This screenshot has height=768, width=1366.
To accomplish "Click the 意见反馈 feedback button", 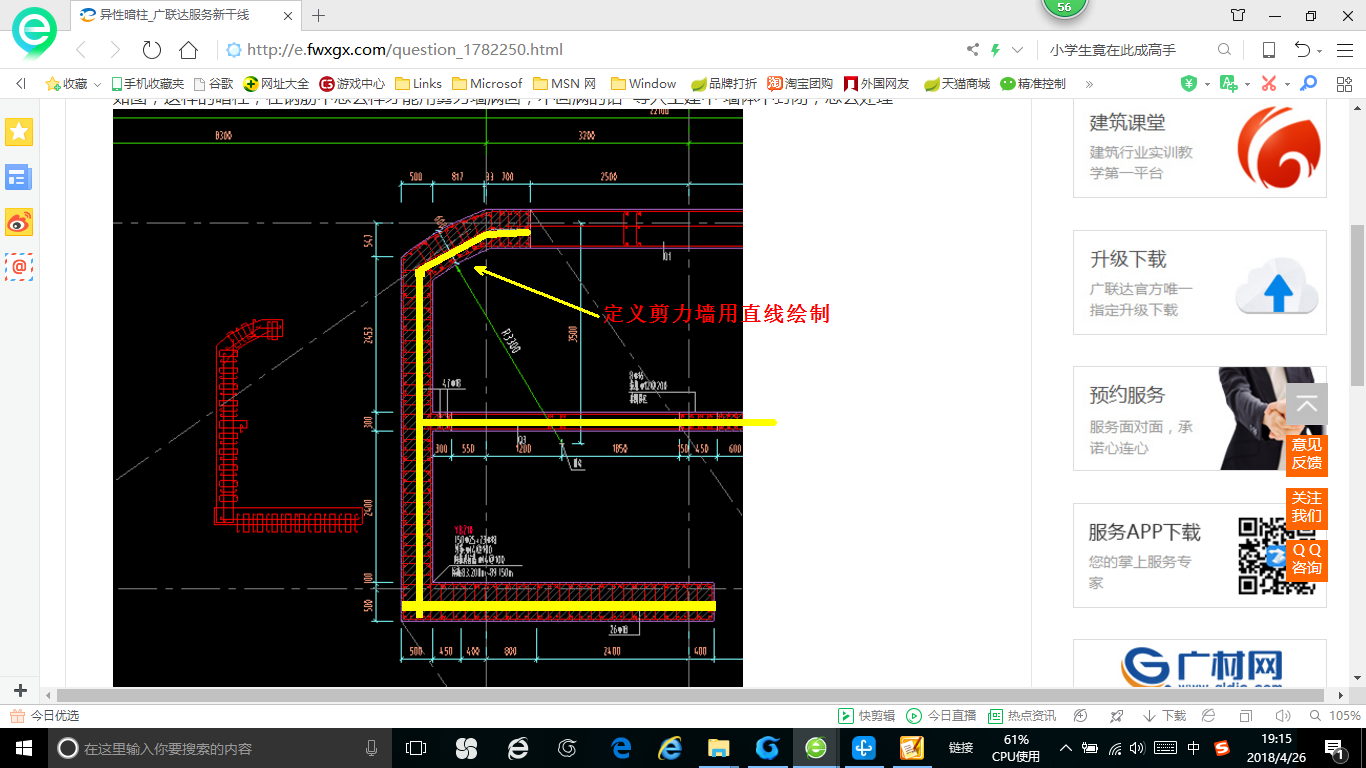I will point(1307,454).
